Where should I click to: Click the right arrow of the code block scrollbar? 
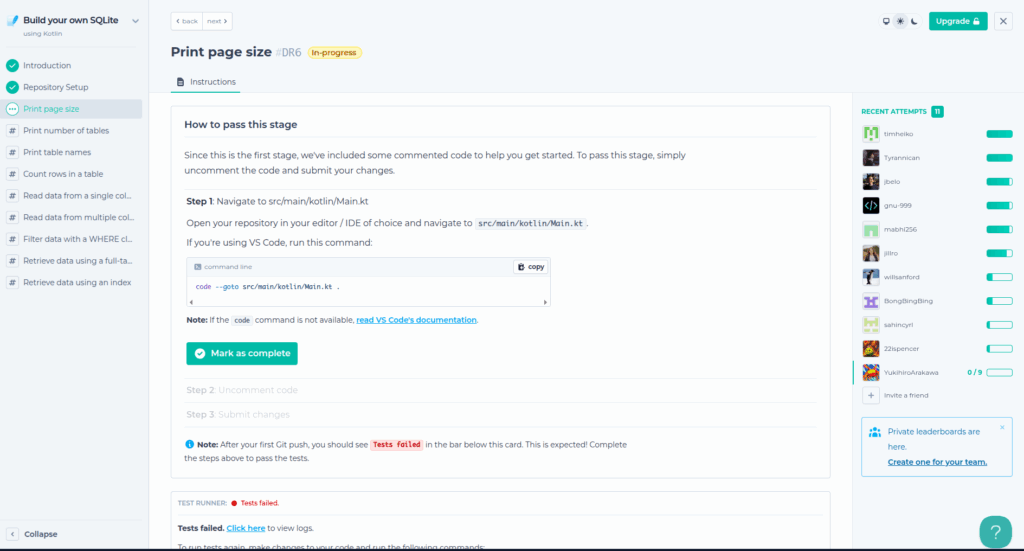545,302
